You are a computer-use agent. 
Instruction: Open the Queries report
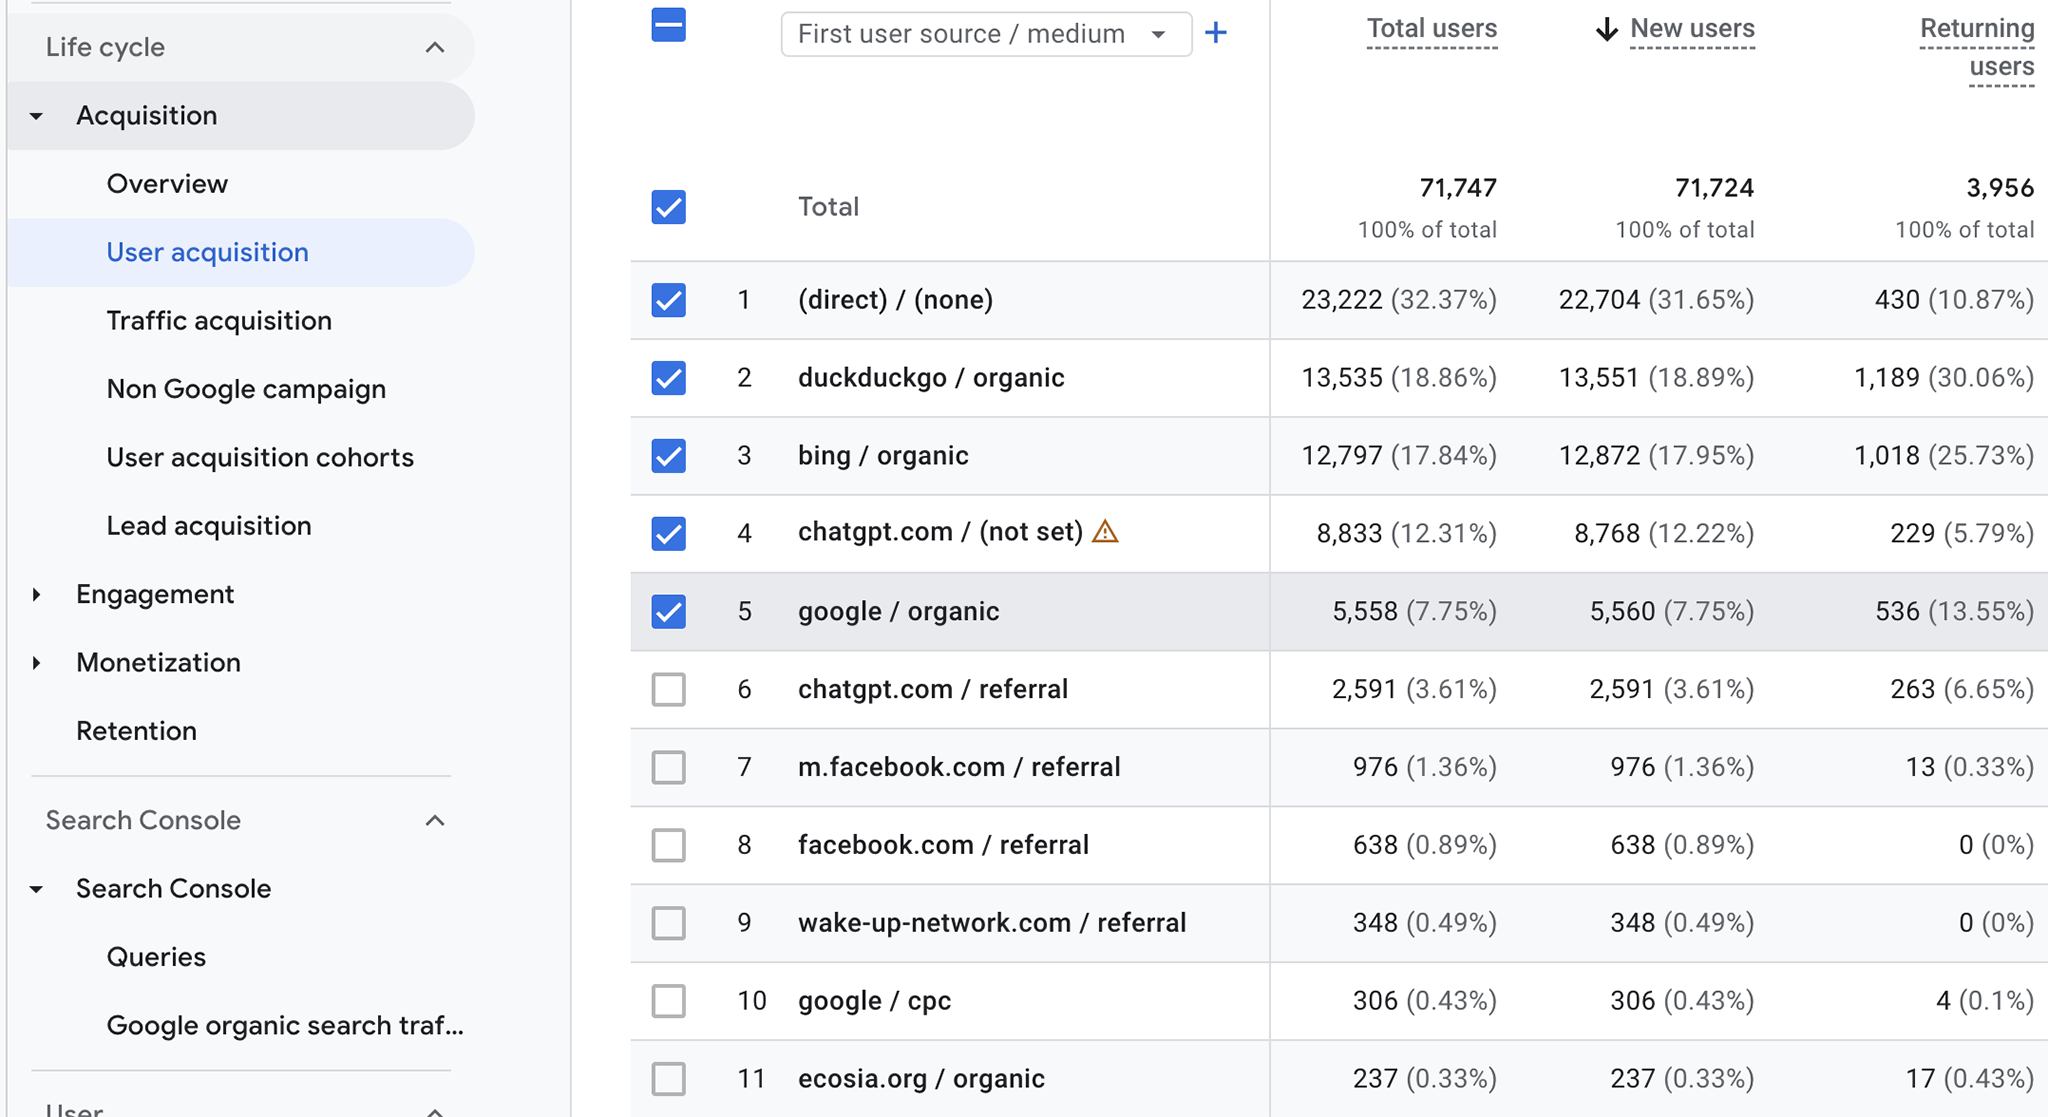[x=156, y=957]
